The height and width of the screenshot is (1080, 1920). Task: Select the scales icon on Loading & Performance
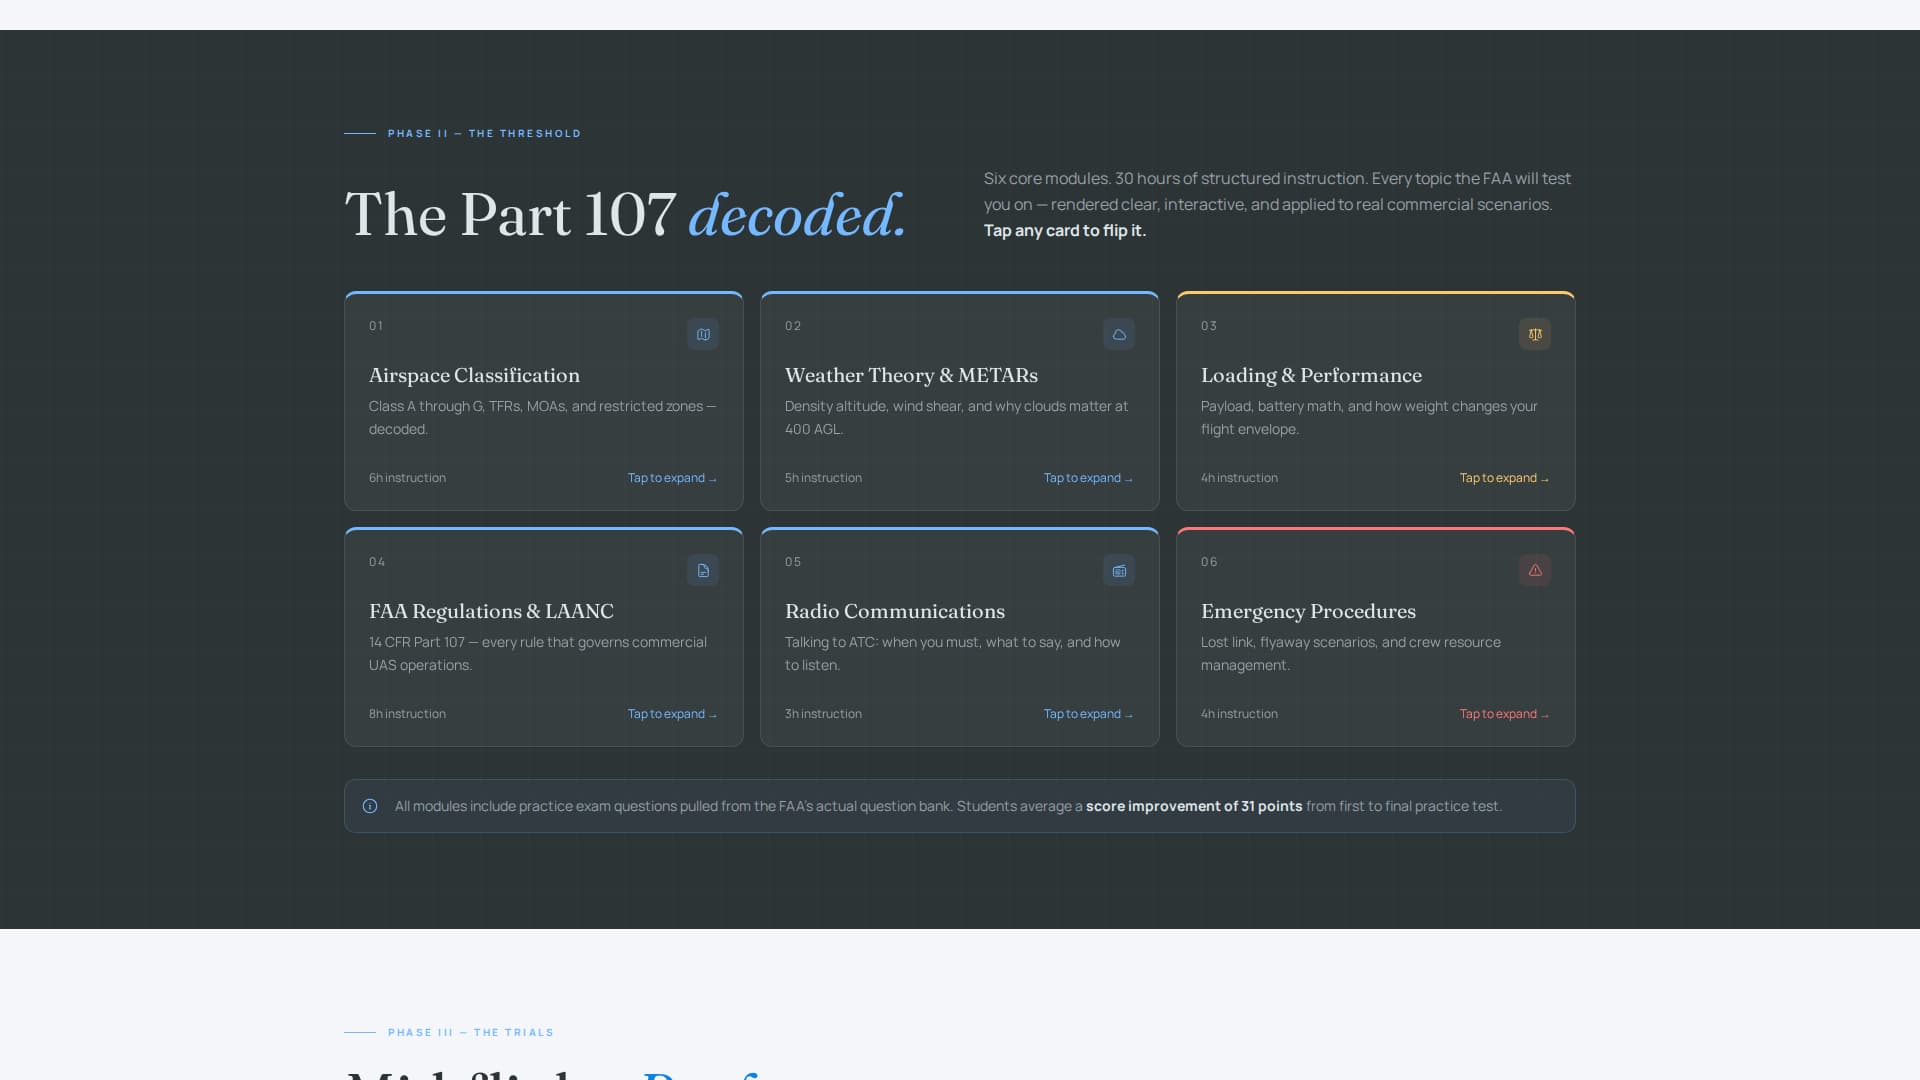(1535, 334)
